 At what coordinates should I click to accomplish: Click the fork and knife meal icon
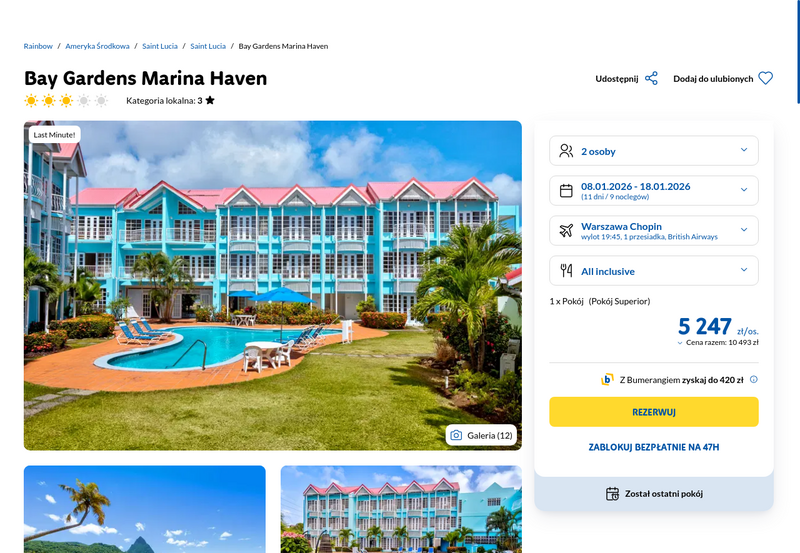tap(566, 270)
